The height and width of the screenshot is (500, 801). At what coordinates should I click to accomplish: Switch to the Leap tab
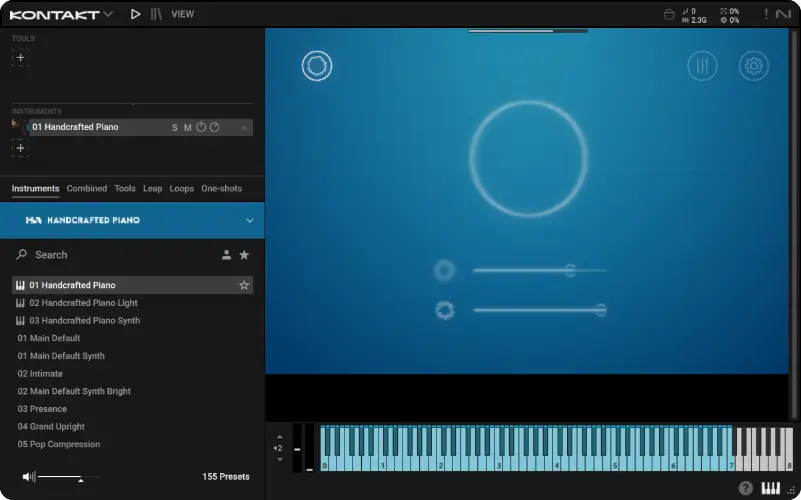point(153,188)
